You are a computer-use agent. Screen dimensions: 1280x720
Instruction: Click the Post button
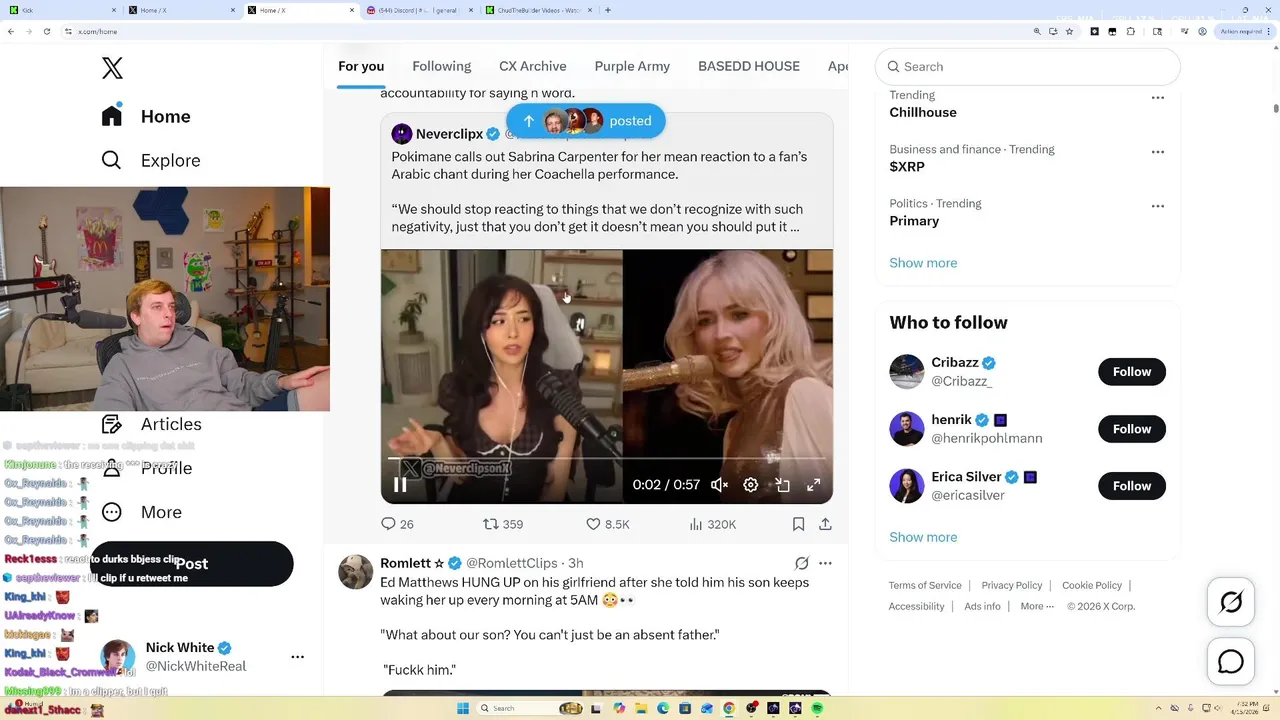192,564
